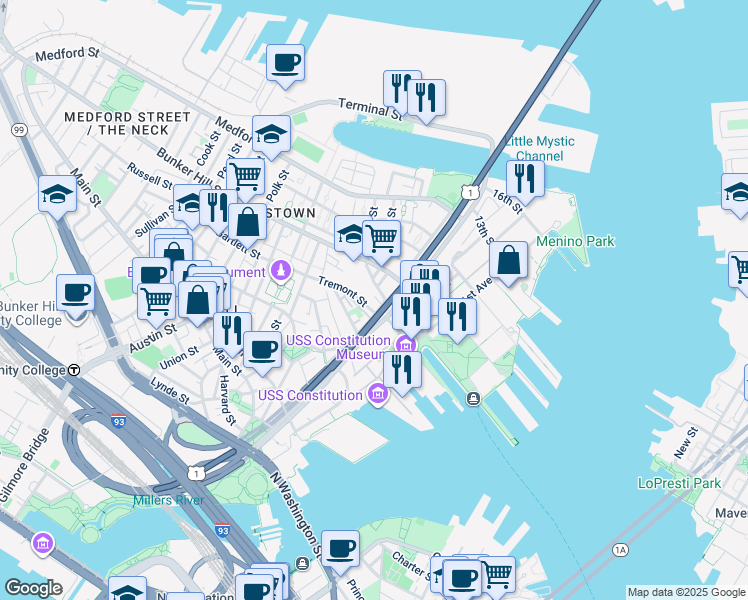Select the purple museum marker below Gilmore Bridge
This screenshot has height=600, width=748.
(x=43, y=544)
